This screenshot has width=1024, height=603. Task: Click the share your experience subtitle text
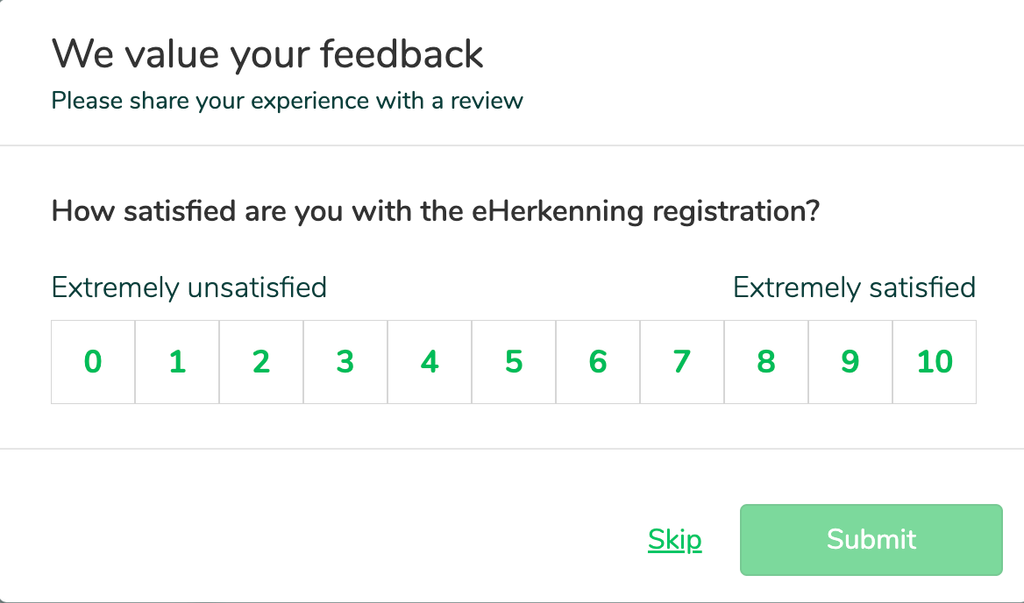287,101
